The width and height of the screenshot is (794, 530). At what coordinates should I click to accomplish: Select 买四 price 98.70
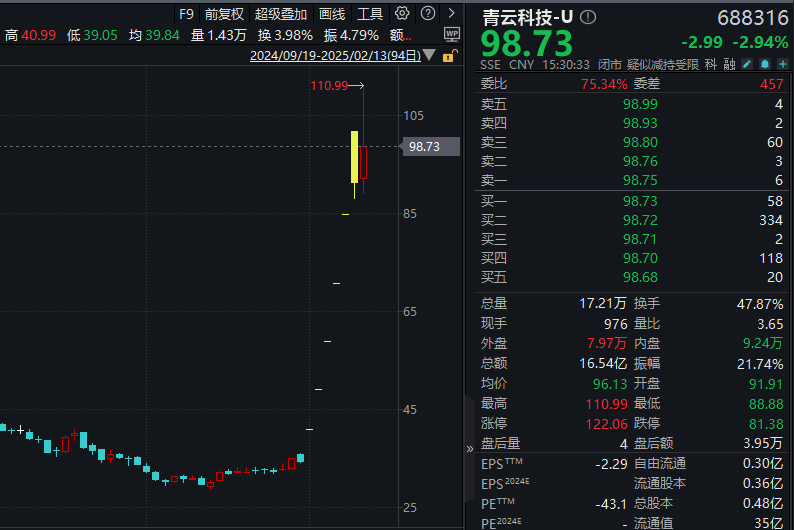640,258
